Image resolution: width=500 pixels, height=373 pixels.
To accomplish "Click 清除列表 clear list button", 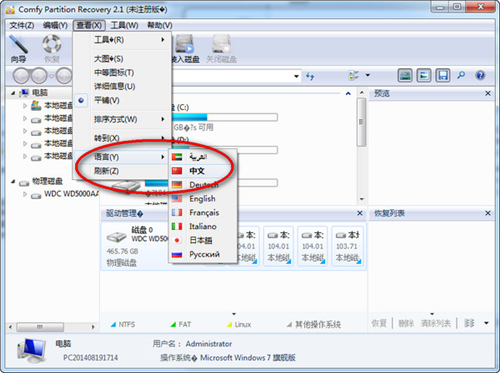I will click(x=436, y=323).
